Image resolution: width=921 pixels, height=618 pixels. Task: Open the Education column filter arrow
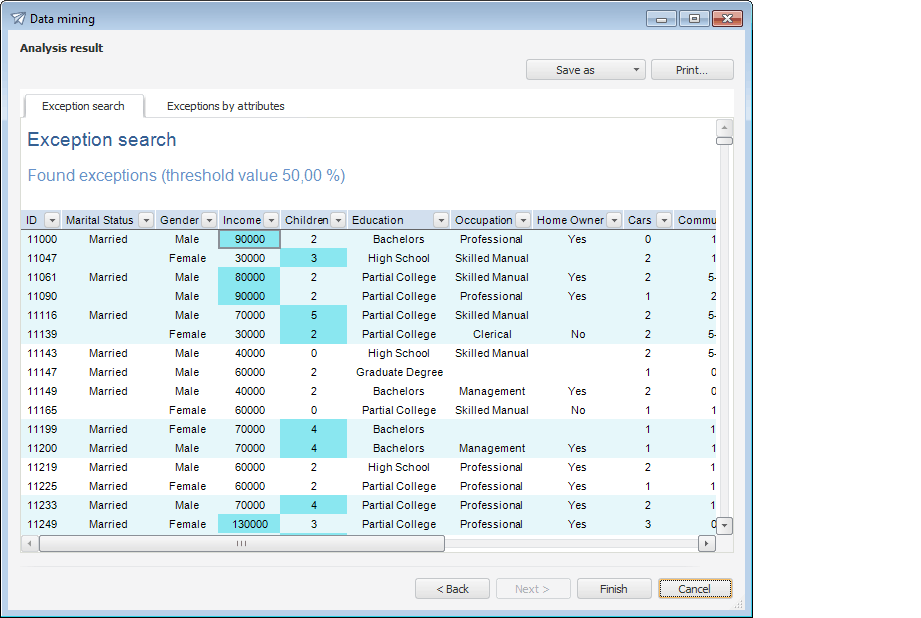click(x=440, y=220)
